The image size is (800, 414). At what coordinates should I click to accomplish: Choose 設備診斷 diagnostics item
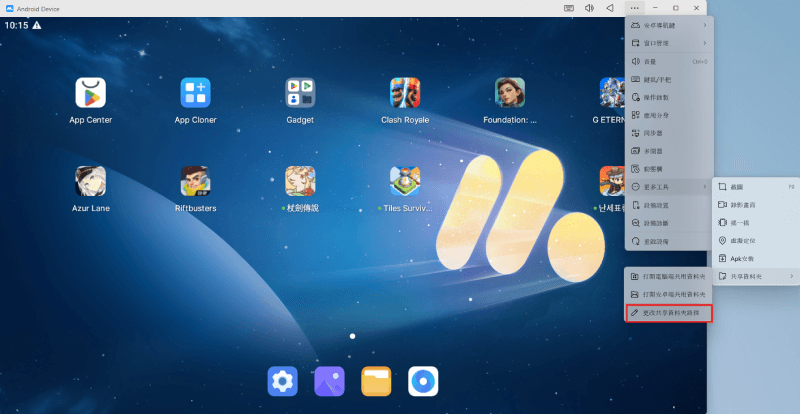tap(669, 223)
